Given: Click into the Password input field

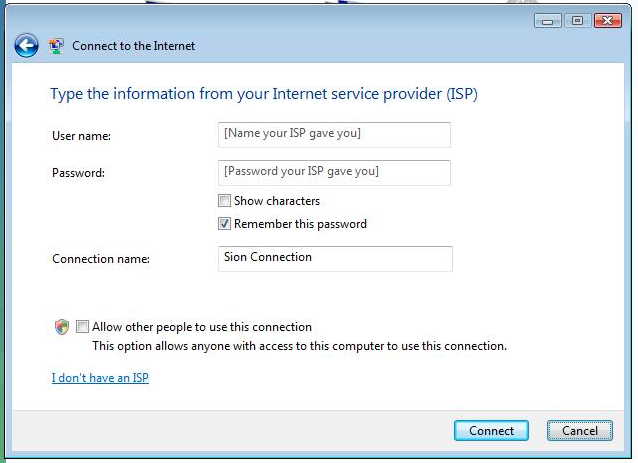Looking at the screenshot, I should tap(334, 173).
